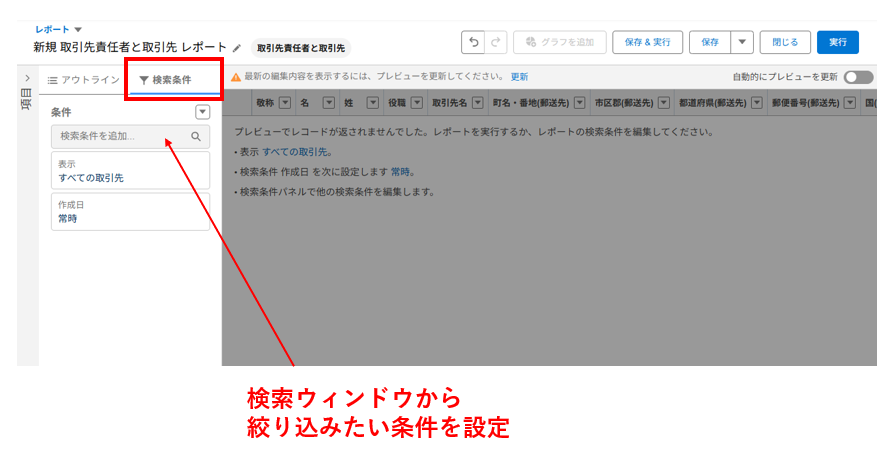
Task: Click the グラフを追加 button
Action: [560, 43]
